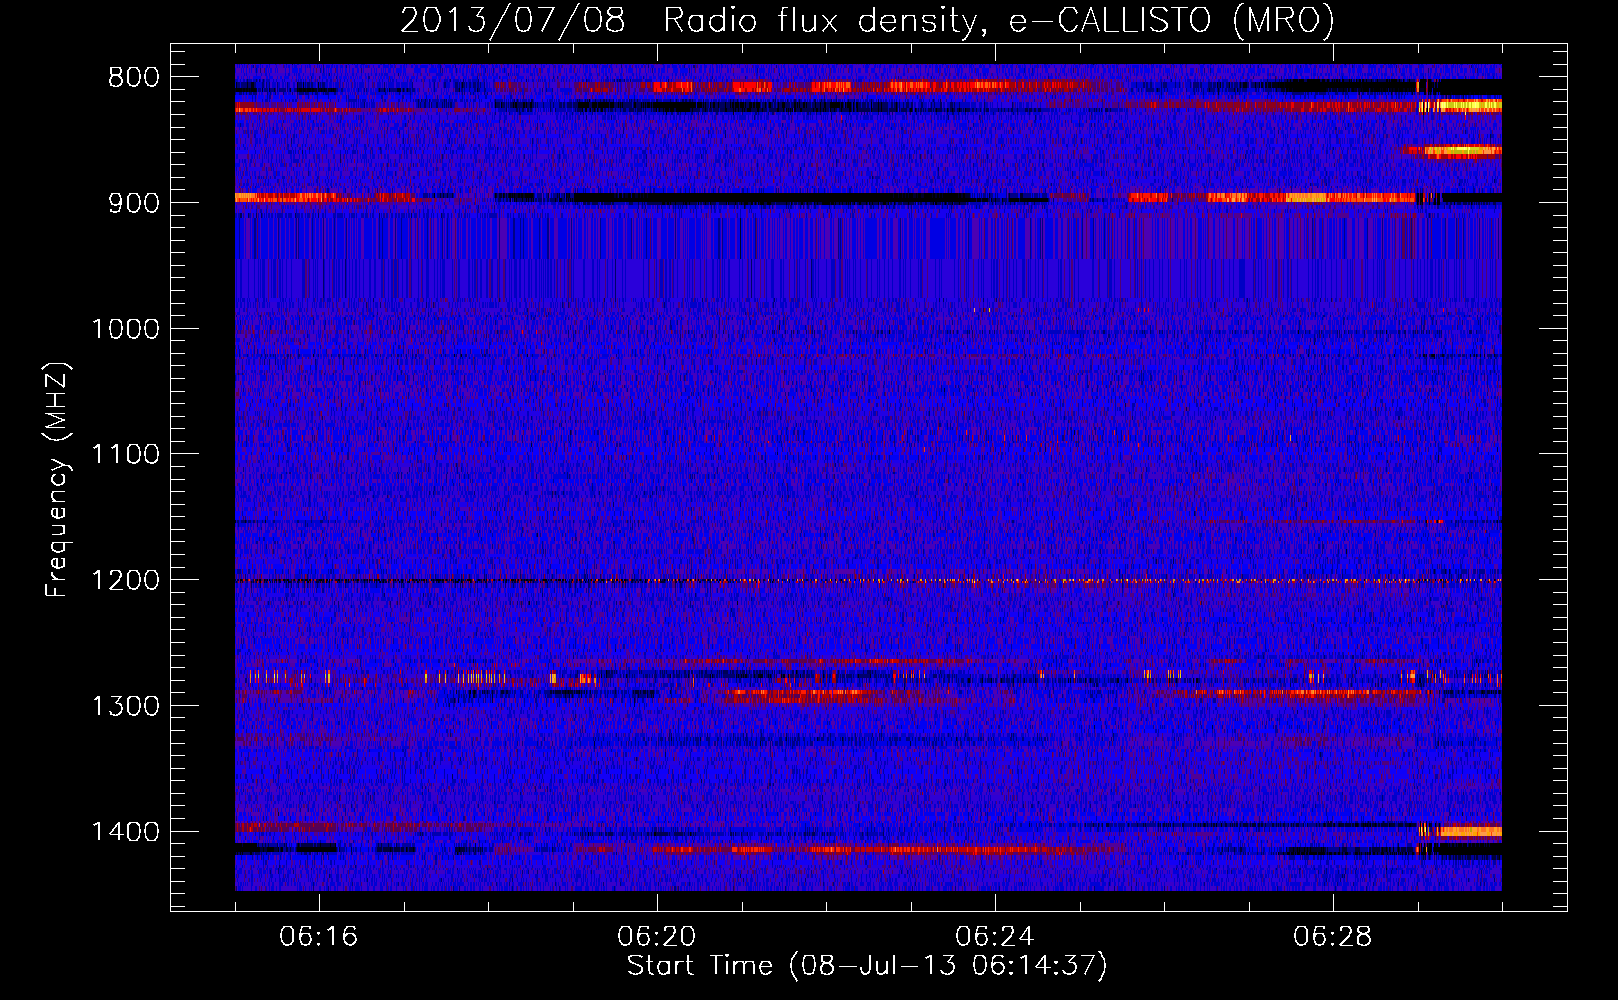Select the 1000 frequency tick label
Image resolution: width=1618 pixels, height=1000 pixels.
pyautogui.click(x=125, y=329)
